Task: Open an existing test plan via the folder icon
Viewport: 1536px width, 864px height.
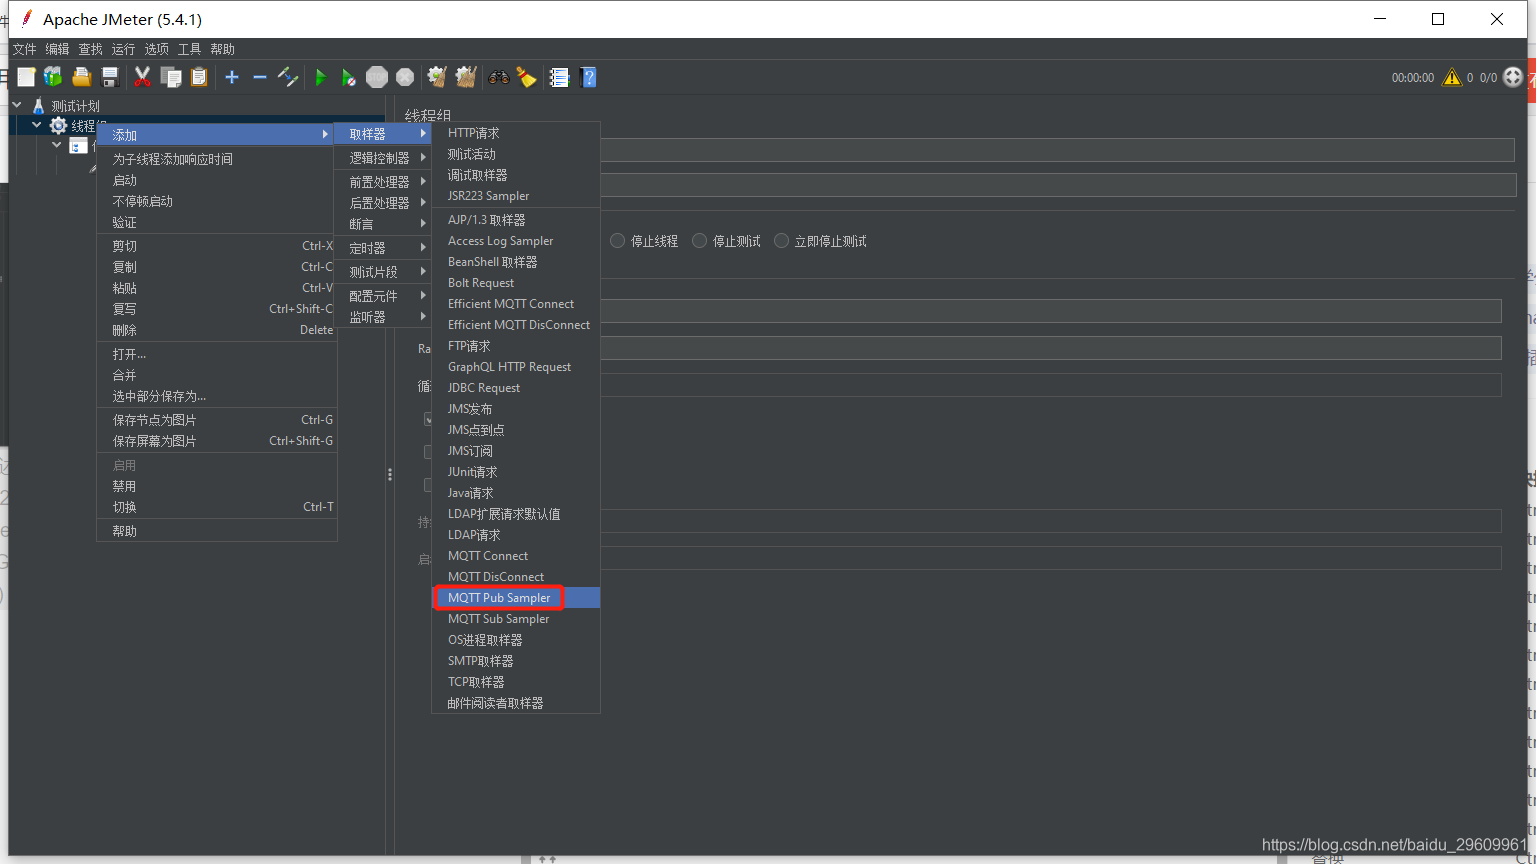Action: click(x=81, y=77)
